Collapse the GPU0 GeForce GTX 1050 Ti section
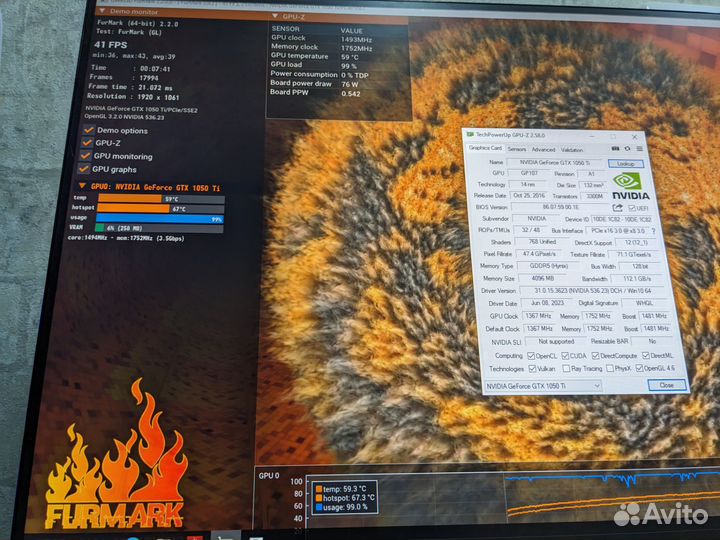720x540 pixels. (x=82, y=186)
